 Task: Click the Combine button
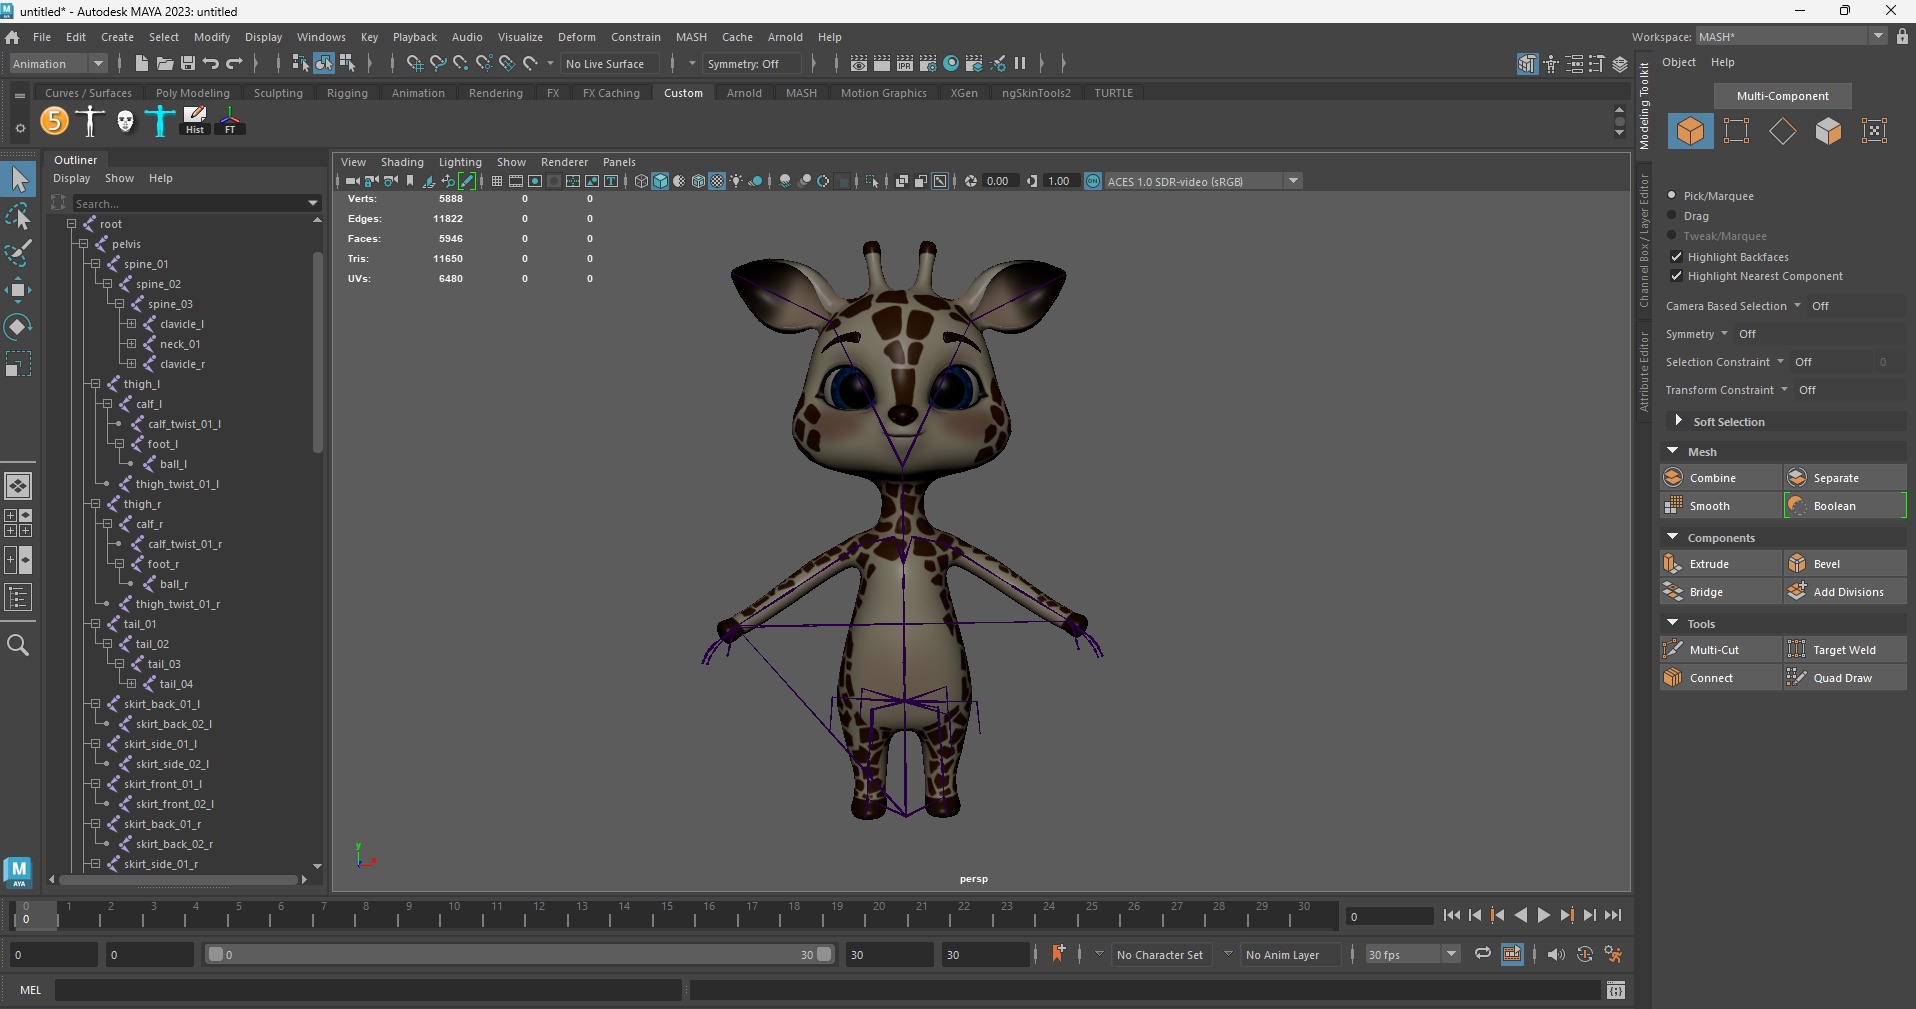[1720, 478]
